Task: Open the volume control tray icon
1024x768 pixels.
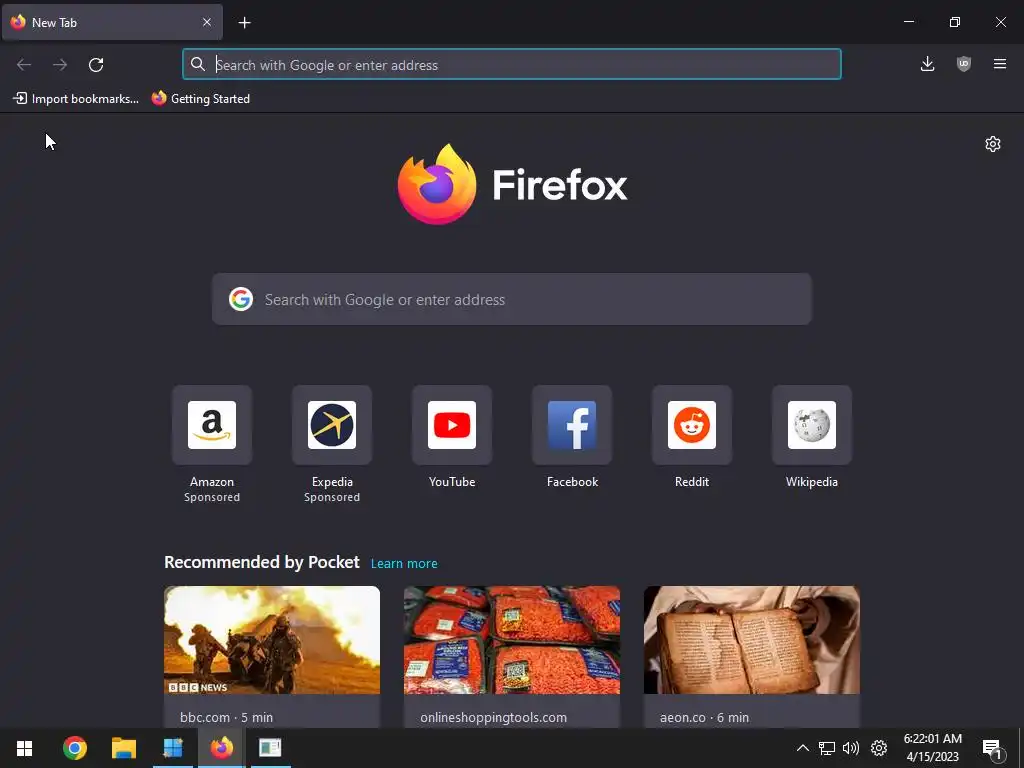Action: 851,748
